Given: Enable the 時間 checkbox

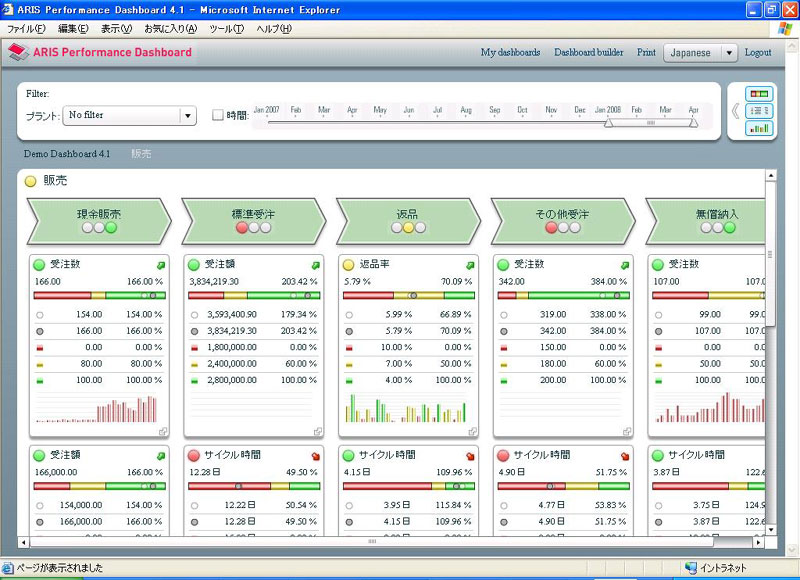Looking at the screenshot, I should pyautogui.click(x=217, y=115).
